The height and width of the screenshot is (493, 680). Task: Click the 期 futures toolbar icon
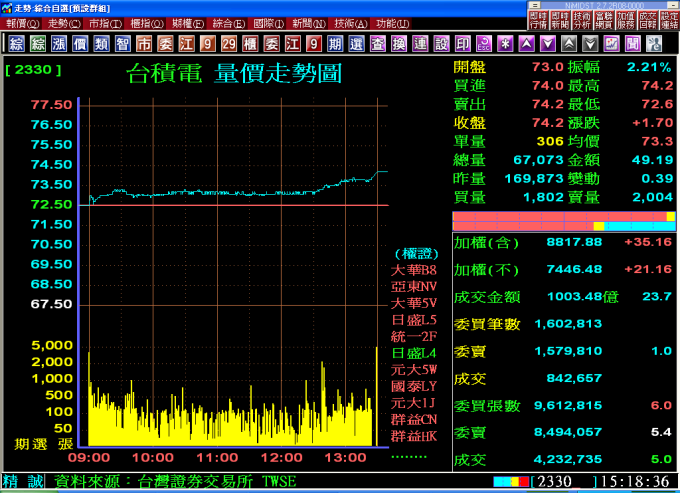click(x=335, y=43)
